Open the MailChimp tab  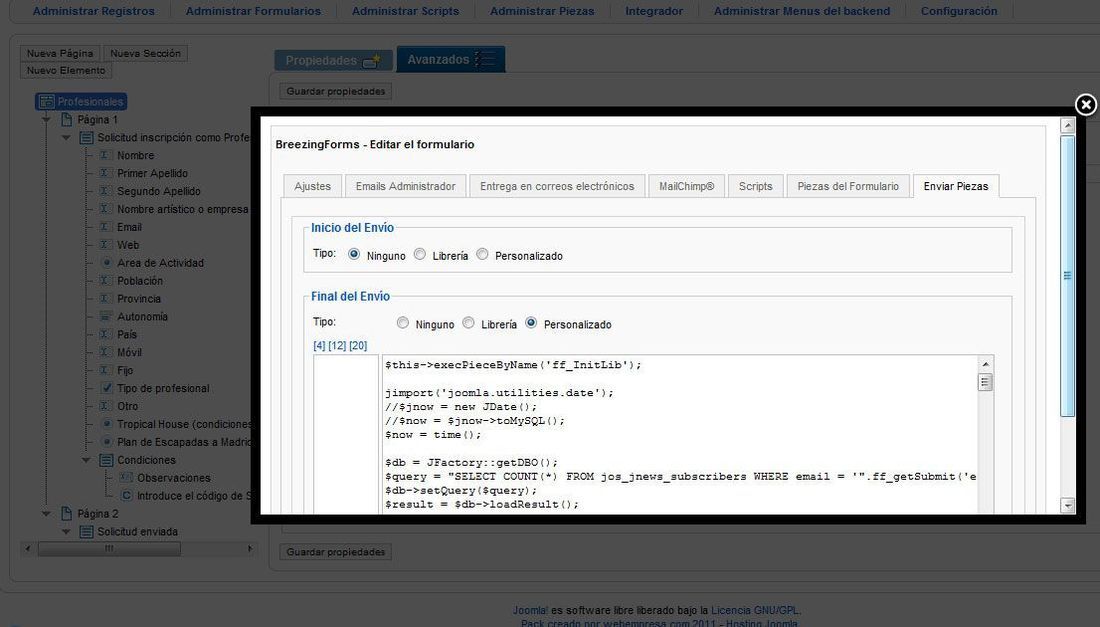click(x=687, y=186)
